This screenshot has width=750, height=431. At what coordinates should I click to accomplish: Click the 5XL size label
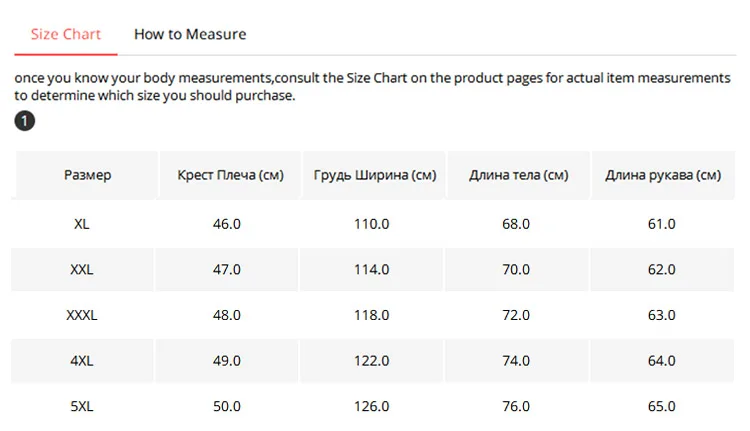tap(82, 406)
